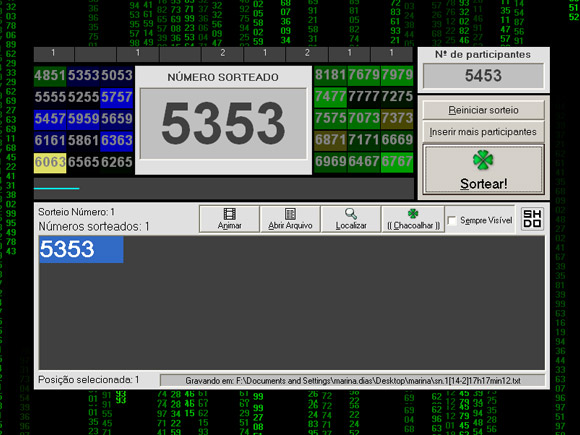Screen dimensions: 580x435
Task: Select the participants count field 5453
Action: click(x=483, y=76)
